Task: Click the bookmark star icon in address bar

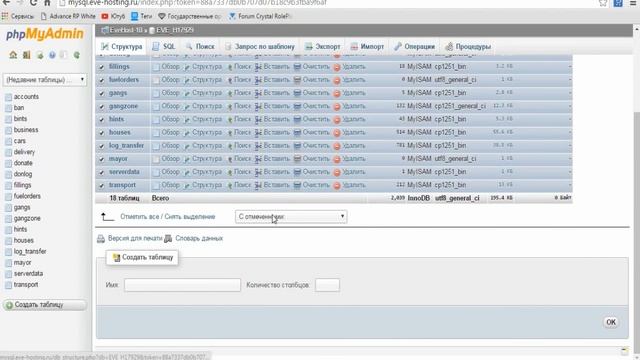Action: click(x=603, y=3)
